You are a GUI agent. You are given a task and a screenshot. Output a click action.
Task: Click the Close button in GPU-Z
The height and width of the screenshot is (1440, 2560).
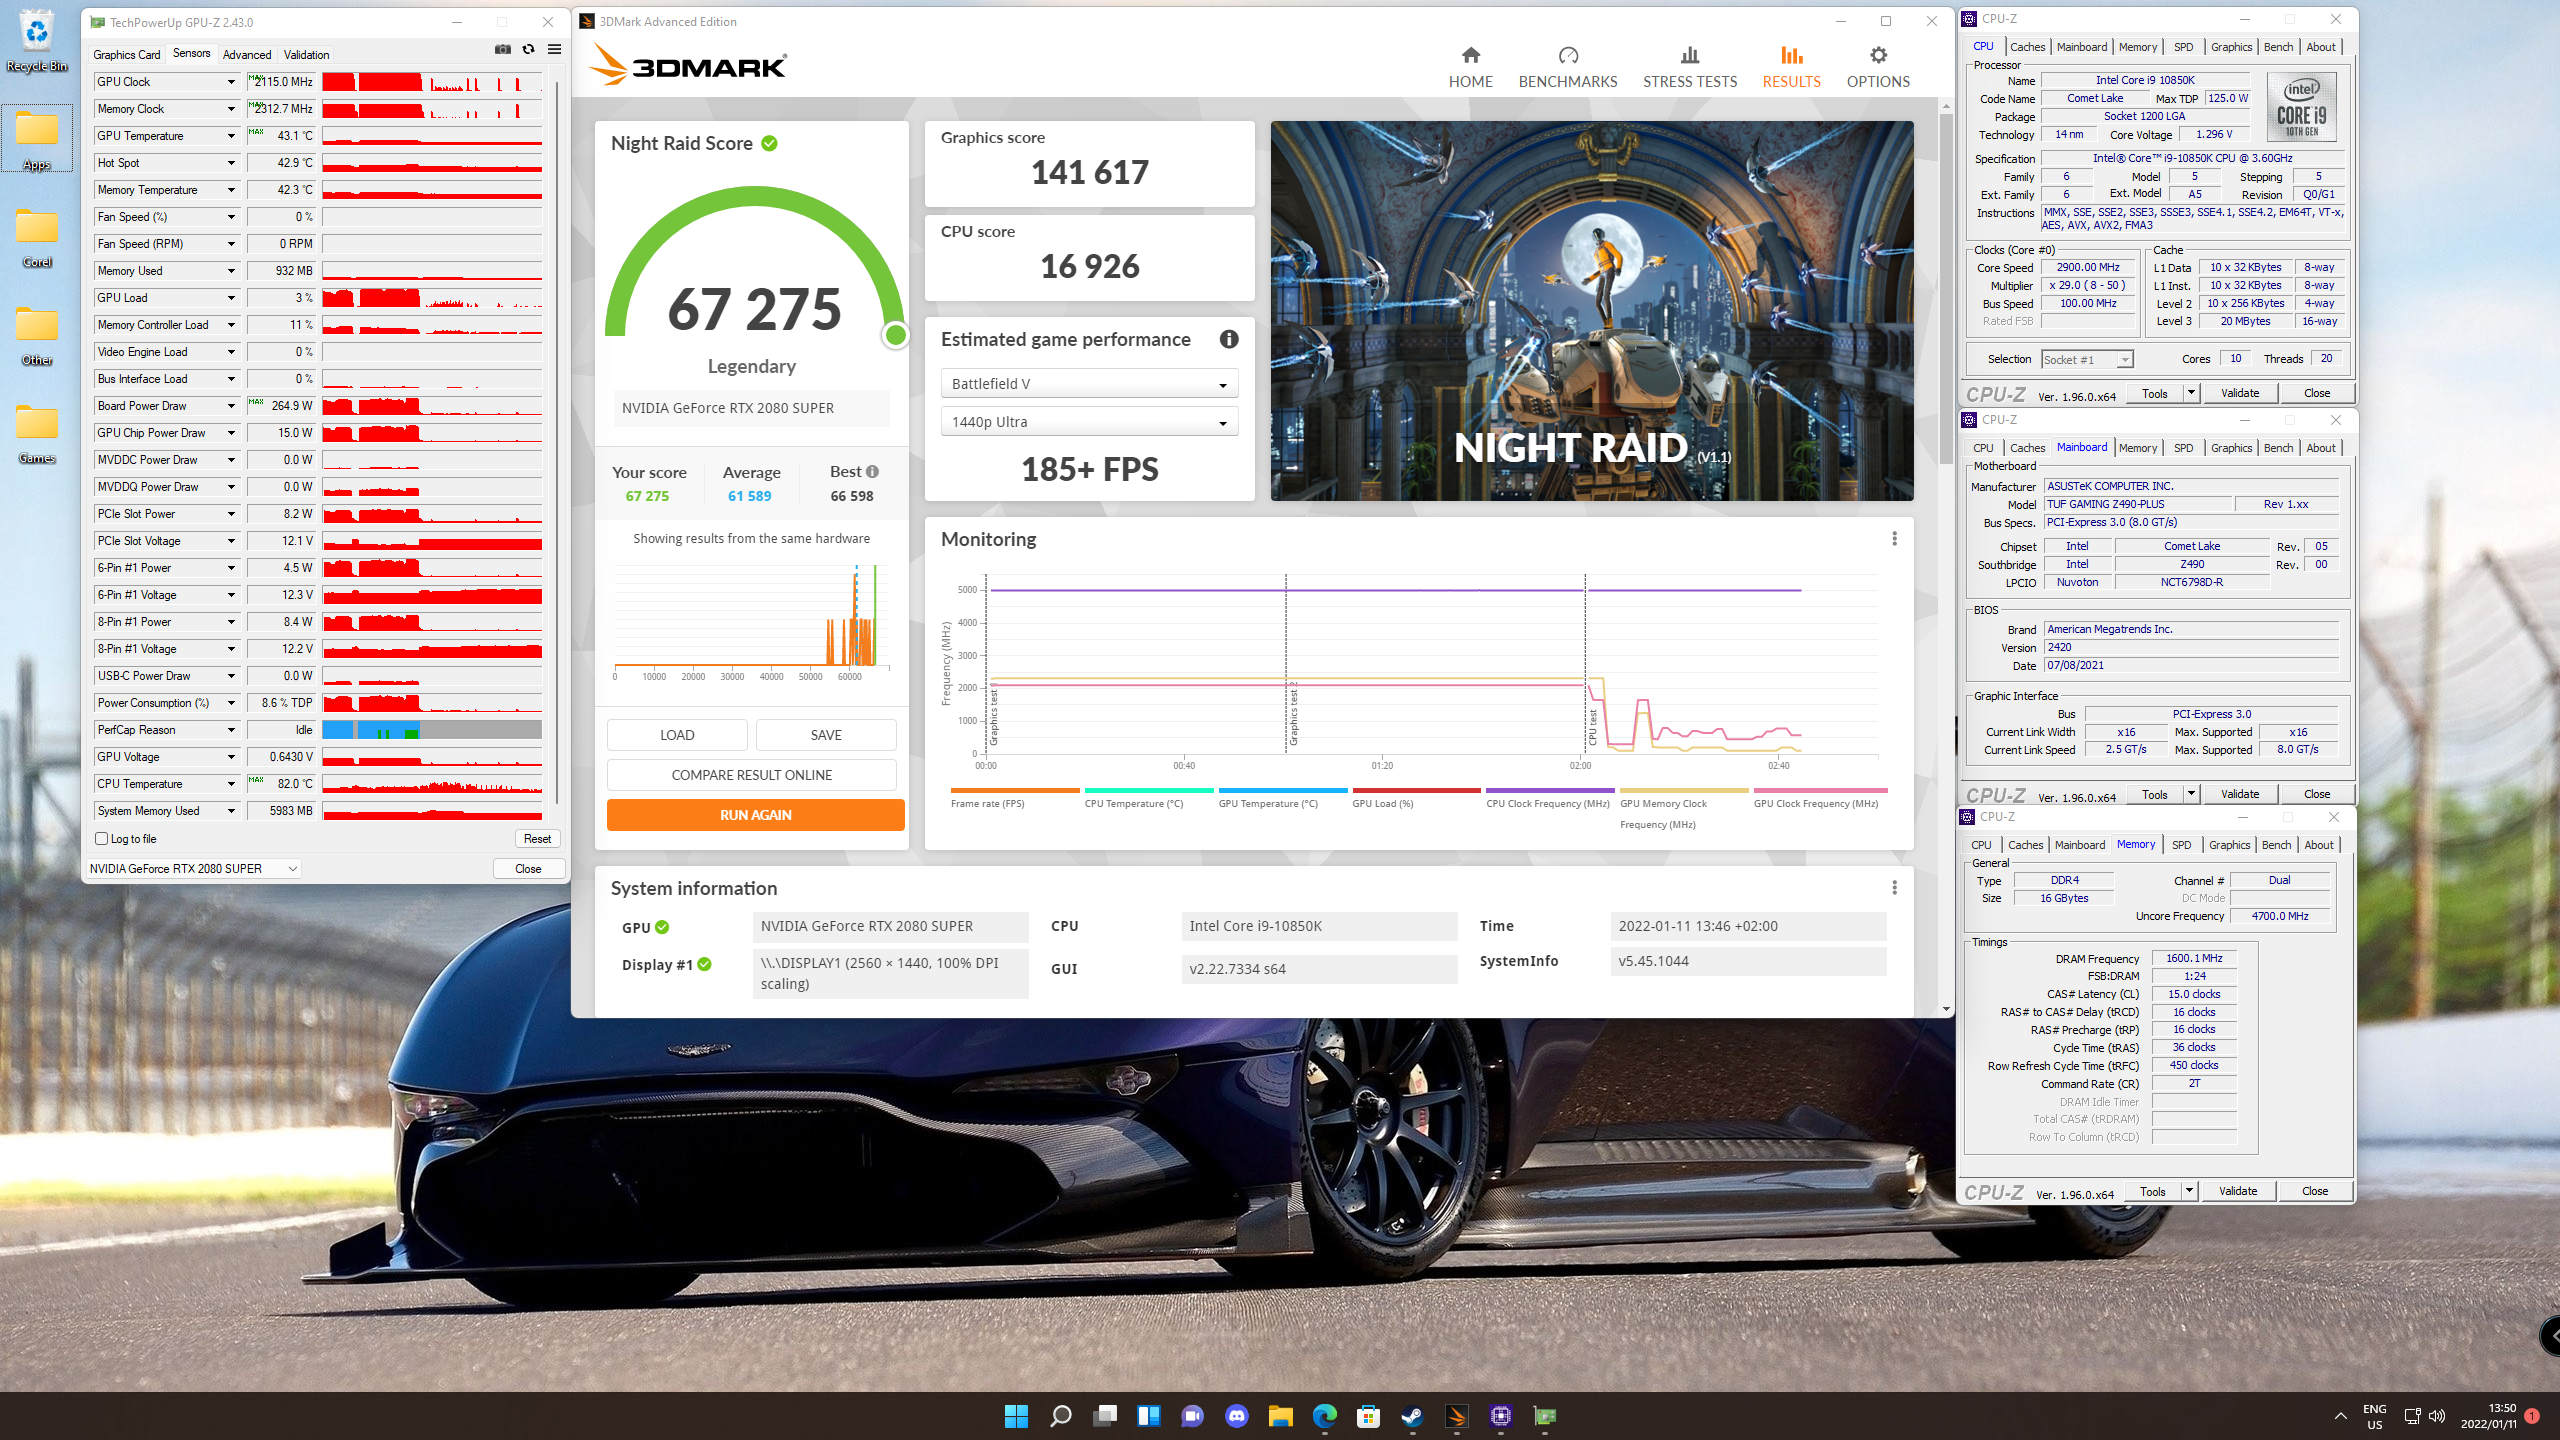pyautogui.click(x=528, y=868)
